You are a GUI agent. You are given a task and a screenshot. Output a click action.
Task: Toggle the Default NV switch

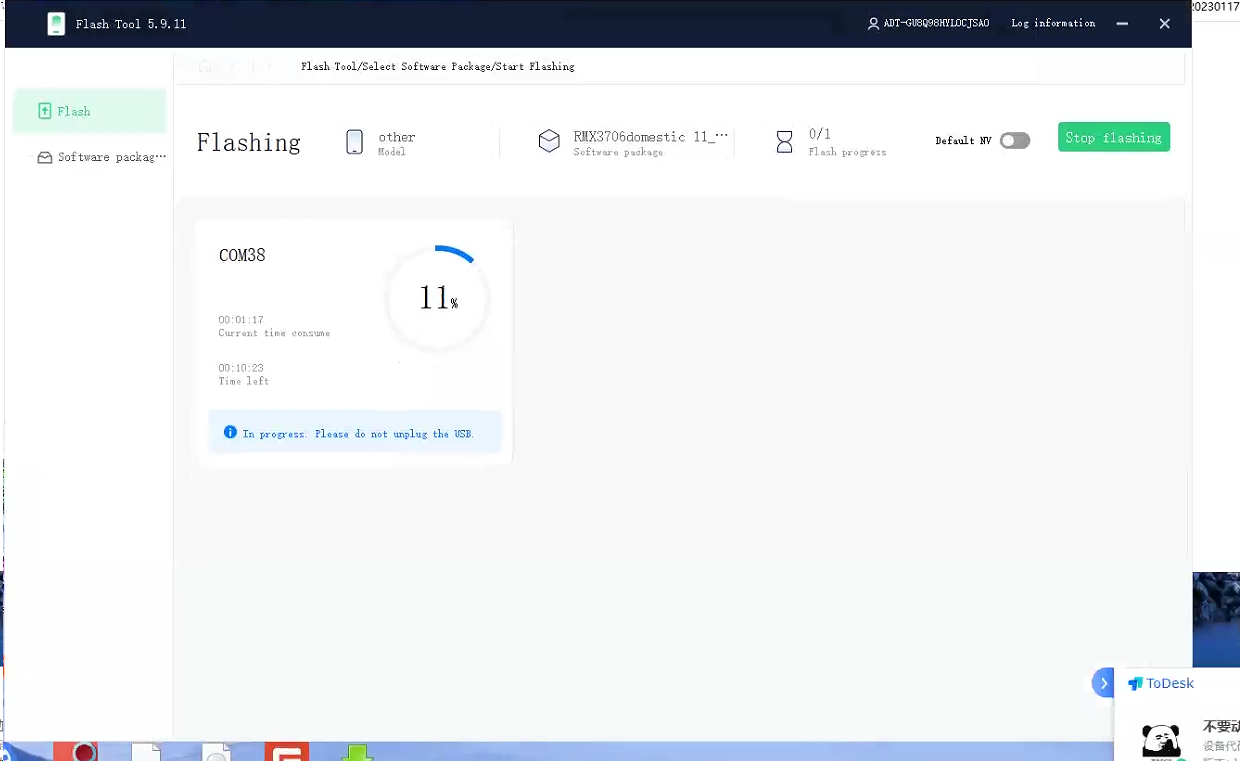coord(1015,141)
